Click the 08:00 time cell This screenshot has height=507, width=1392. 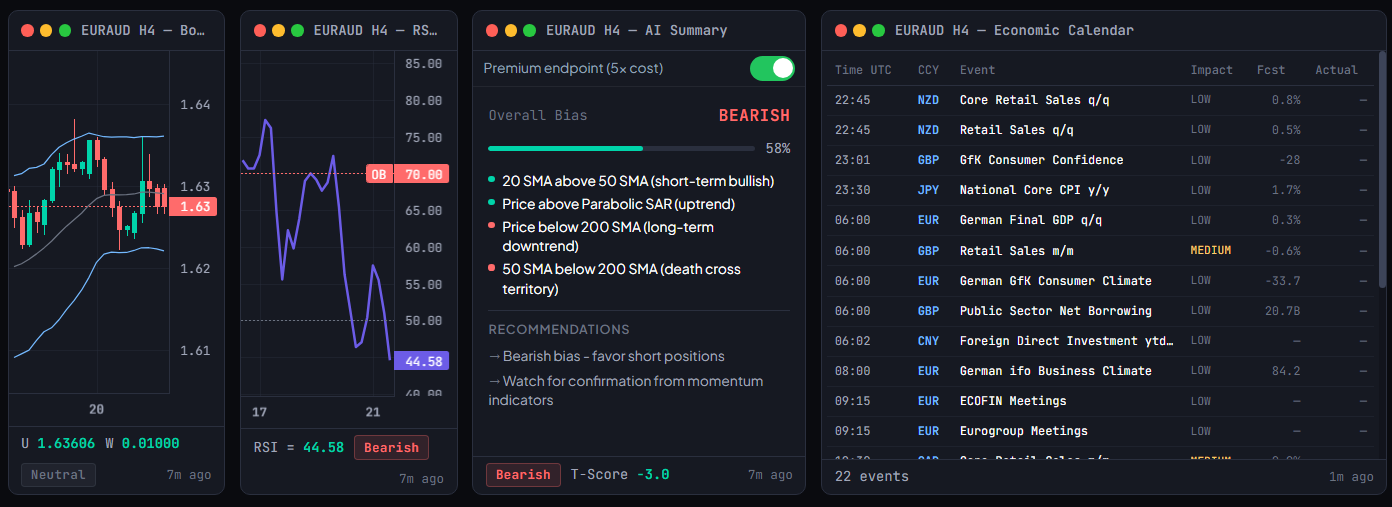[x=852, y=371]
